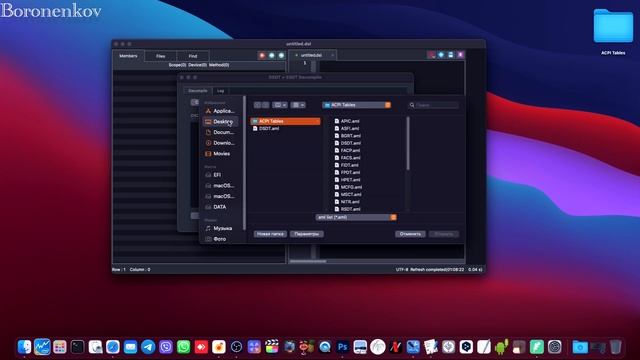Go forward in the file dialog

(265, 105)
